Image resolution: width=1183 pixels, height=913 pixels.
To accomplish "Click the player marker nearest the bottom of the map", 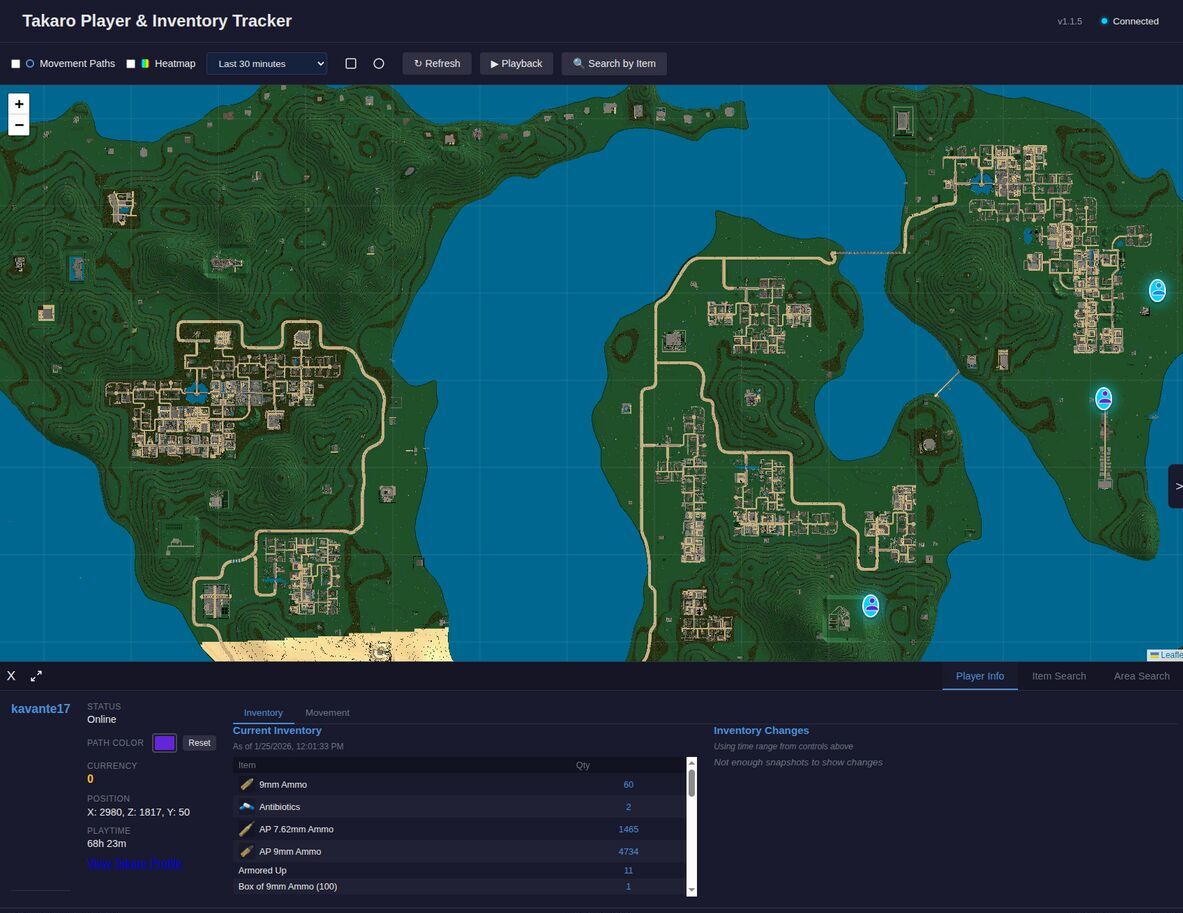I will (871, 605).
